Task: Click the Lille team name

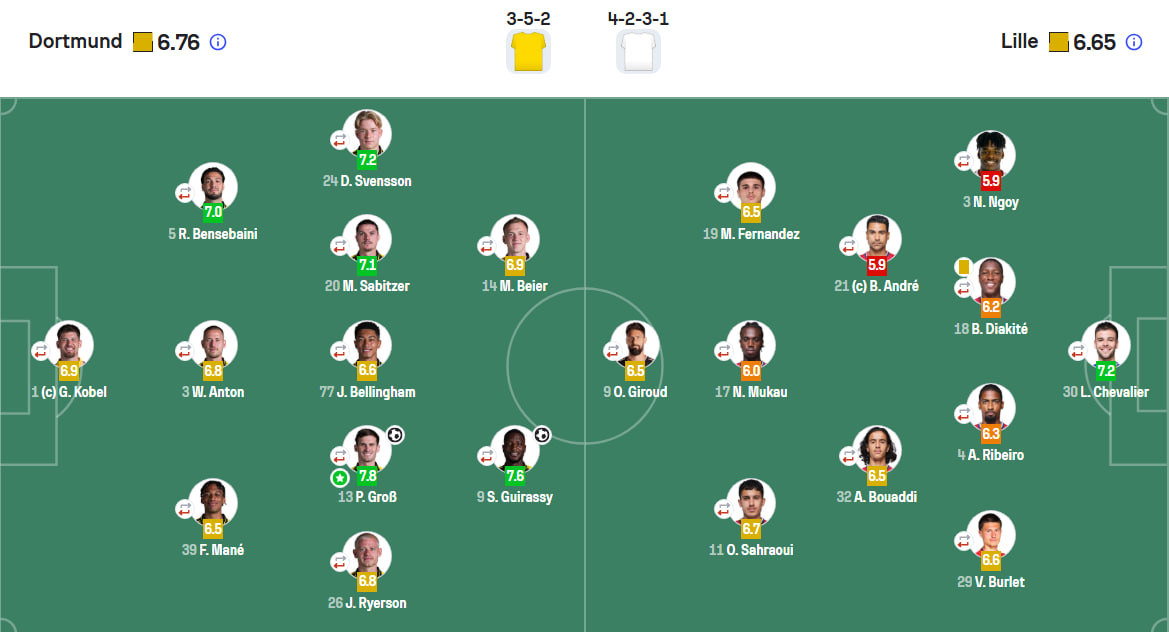Action: (x=1019, y=41)
